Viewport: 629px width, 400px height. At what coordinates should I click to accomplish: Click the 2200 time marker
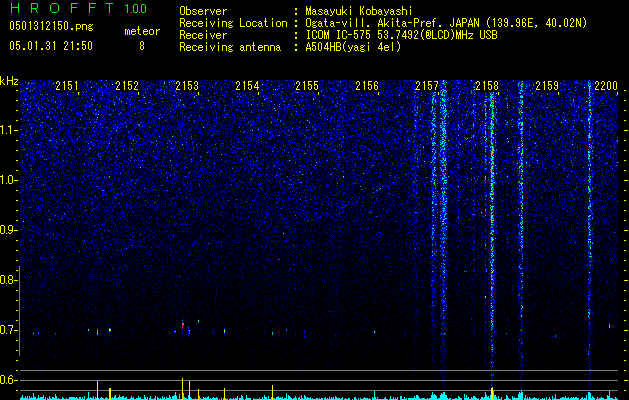(x=606, y=85)
